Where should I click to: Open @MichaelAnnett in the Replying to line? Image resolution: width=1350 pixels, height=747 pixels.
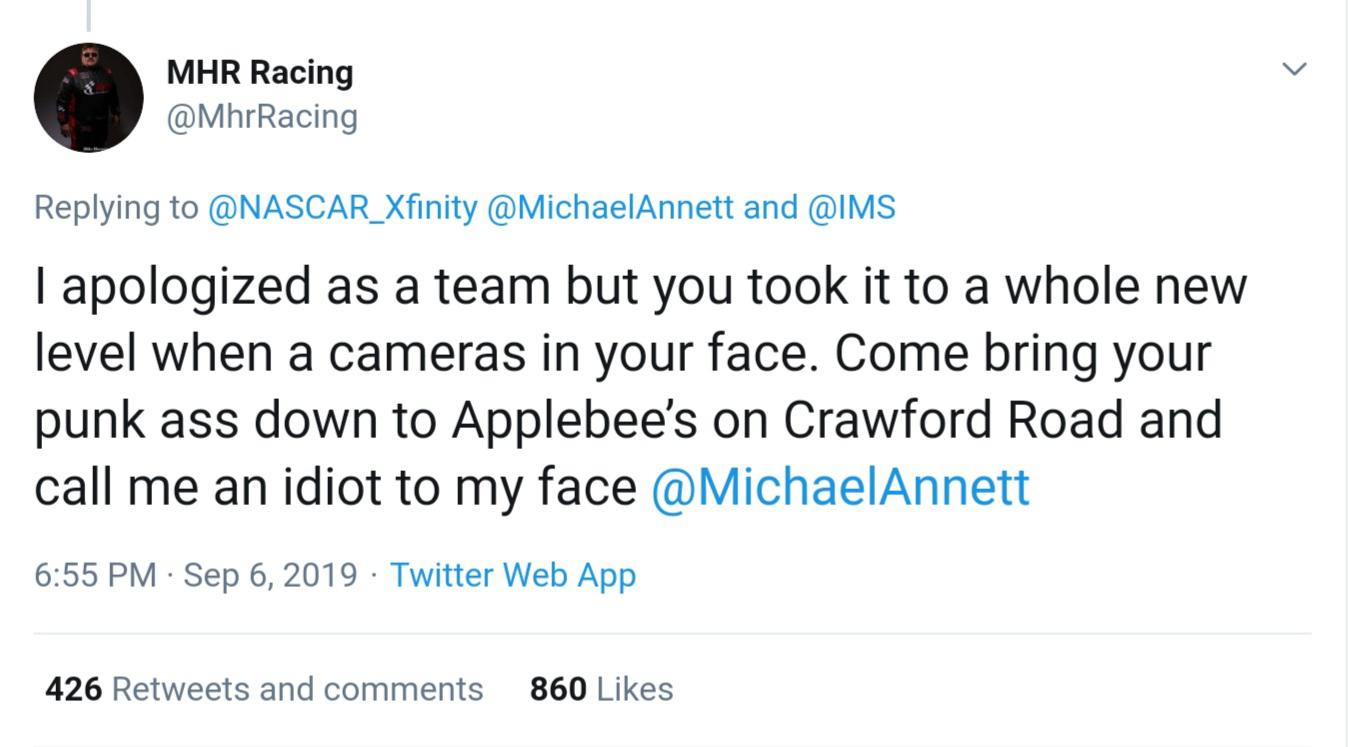point(610,208)
